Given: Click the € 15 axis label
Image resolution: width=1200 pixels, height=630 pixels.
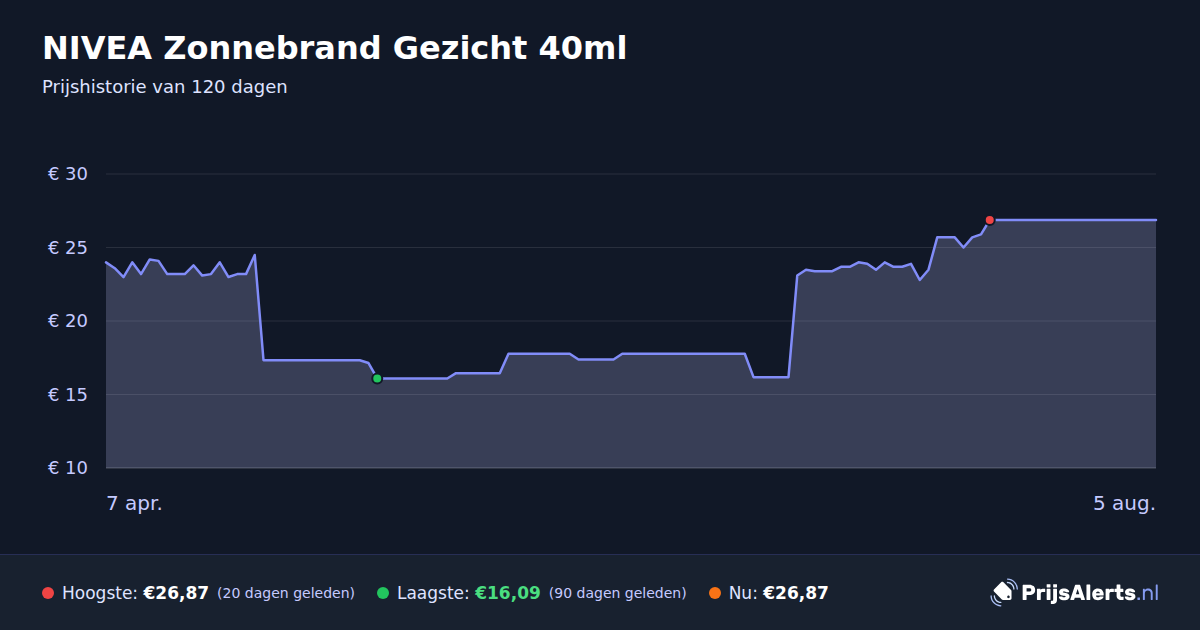Looking at the screenshot, I should (68, 395).
